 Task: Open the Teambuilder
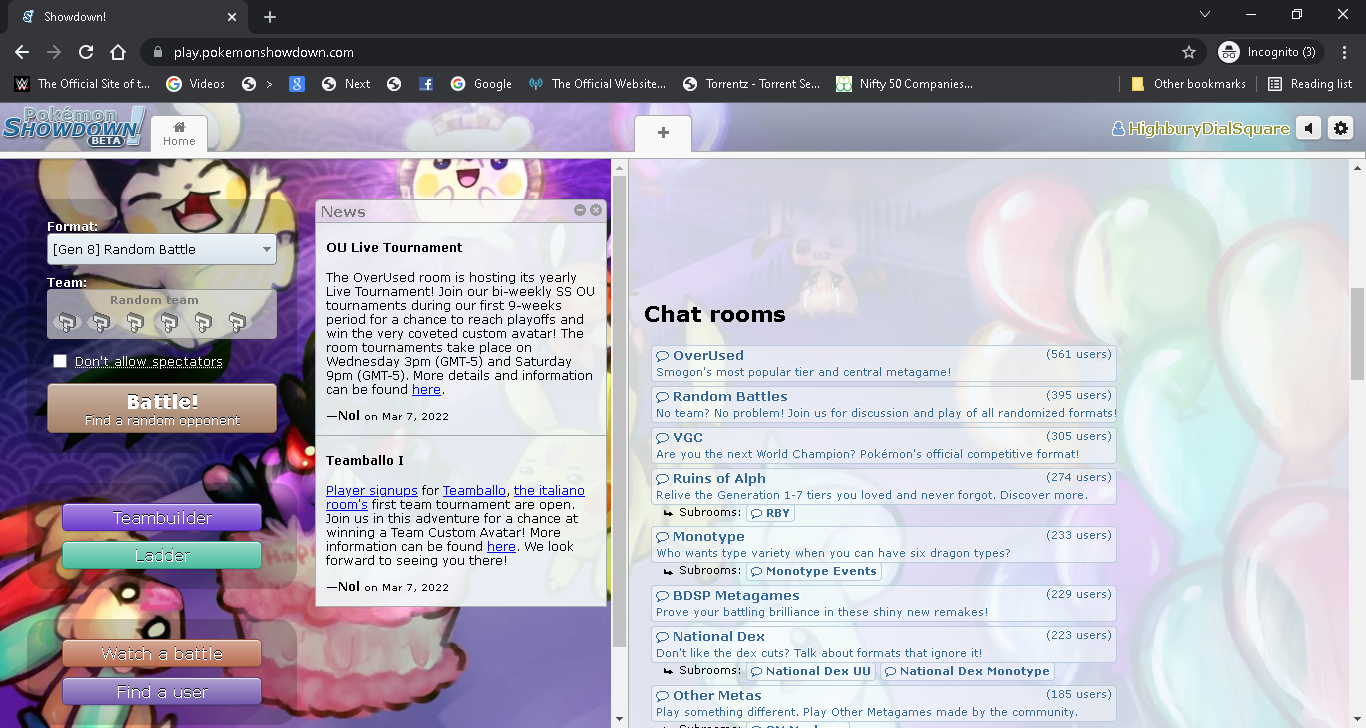(x=162, y=518)
